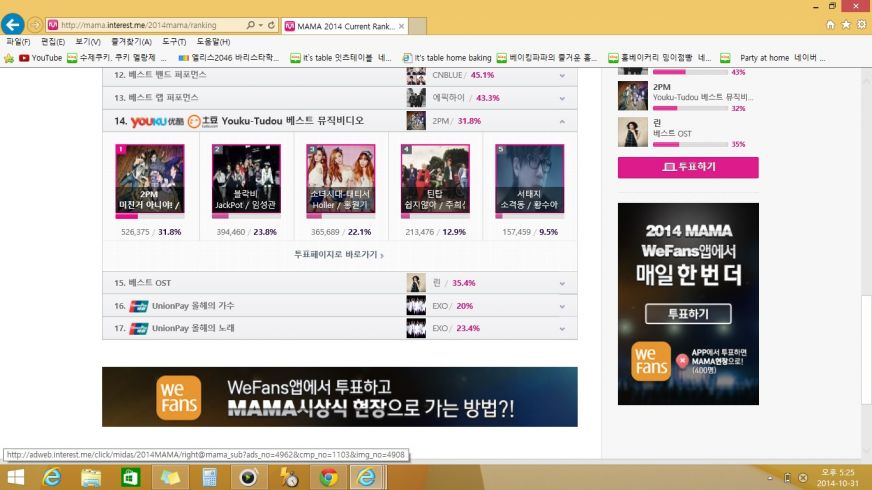
Task: Expand category 17 UnionPay 올해의 노래 chevron
Action: pyautogui.click(x=562, y=329)
